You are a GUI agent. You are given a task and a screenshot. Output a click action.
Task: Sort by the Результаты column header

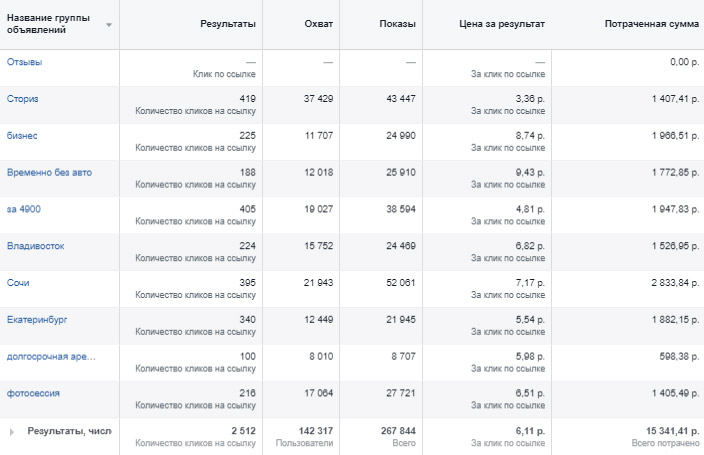(227, 22)
